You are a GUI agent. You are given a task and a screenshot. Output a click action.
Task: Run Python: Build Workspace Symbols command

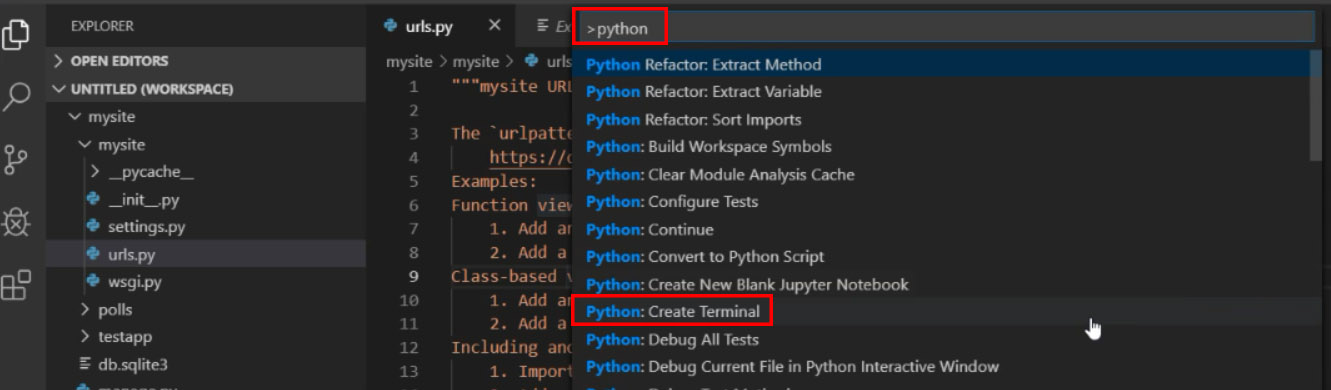point(942,147)
